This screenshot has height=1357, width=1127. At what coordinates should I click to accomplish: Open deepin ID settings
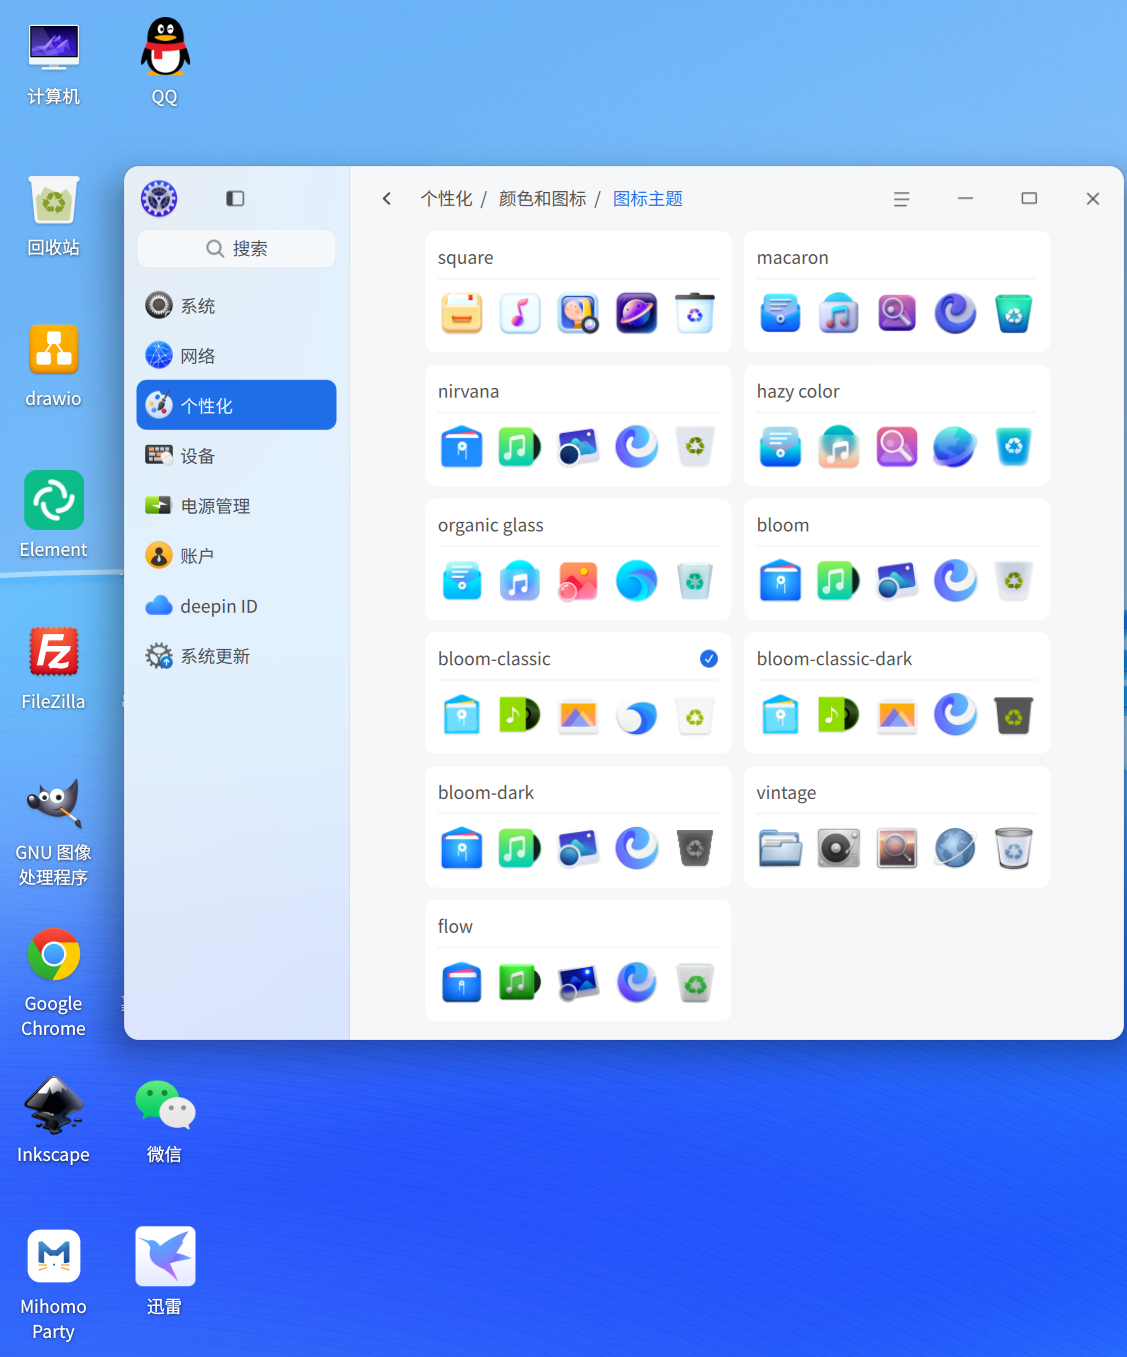(236, 606)
